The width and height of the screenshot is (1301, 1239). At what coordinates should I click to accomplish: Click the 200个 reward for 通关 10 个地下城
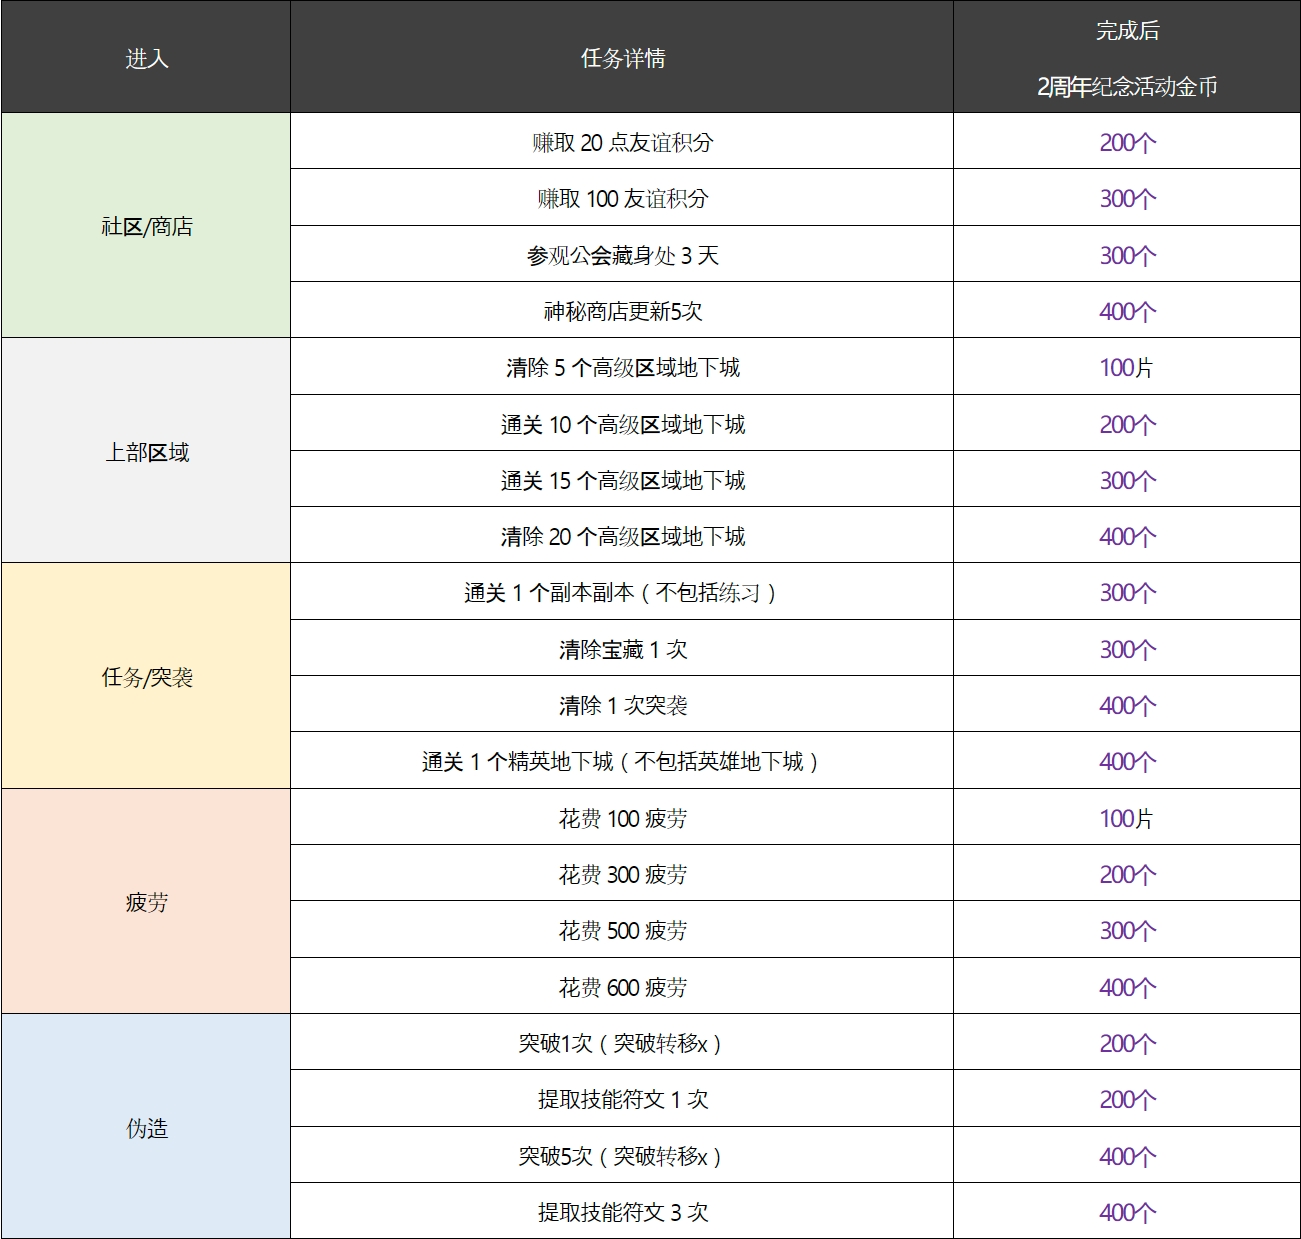tap(1127, 424)
